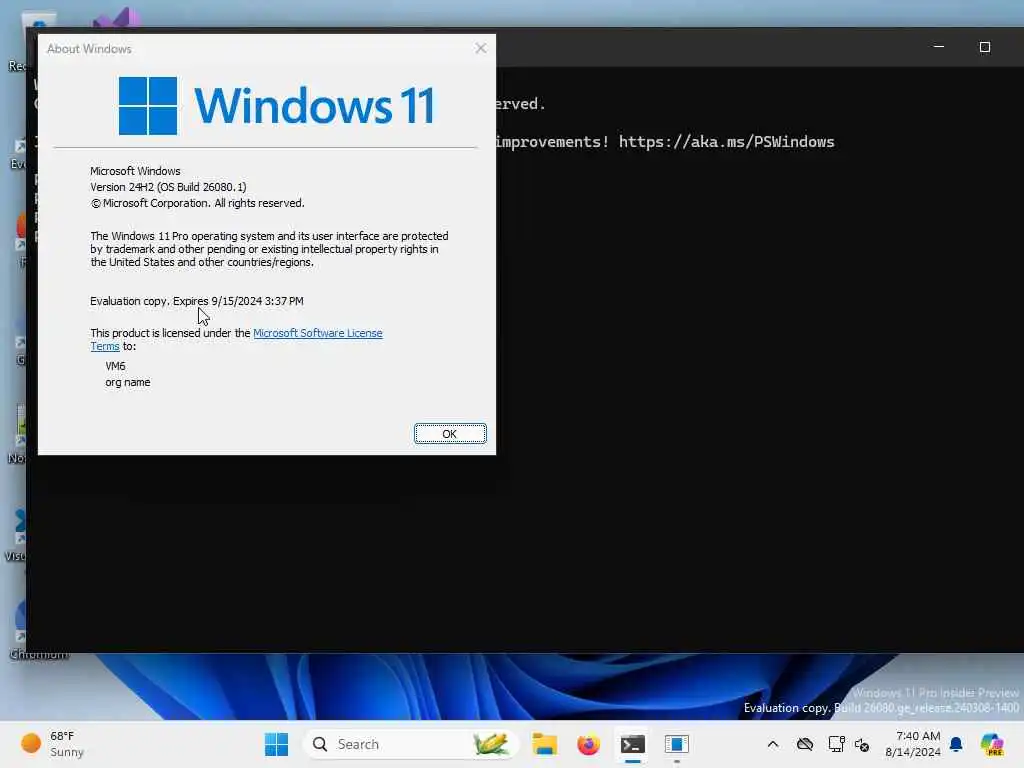Click the corn search highlight icon
The width and height of the screenshot is (1024, 768).
[x=491, y=744]
